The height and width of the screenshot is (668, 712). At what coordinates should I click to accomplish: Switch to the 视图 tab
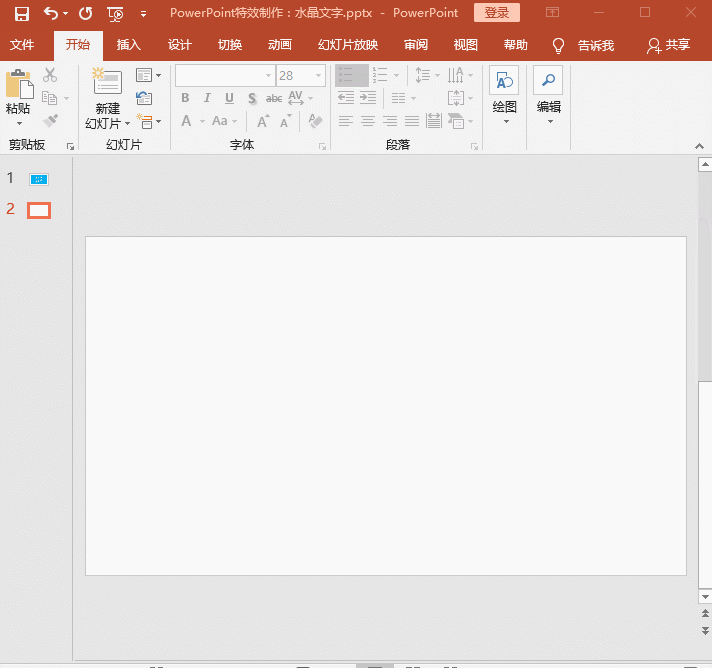pyautogui.click(x=465, y=45)
